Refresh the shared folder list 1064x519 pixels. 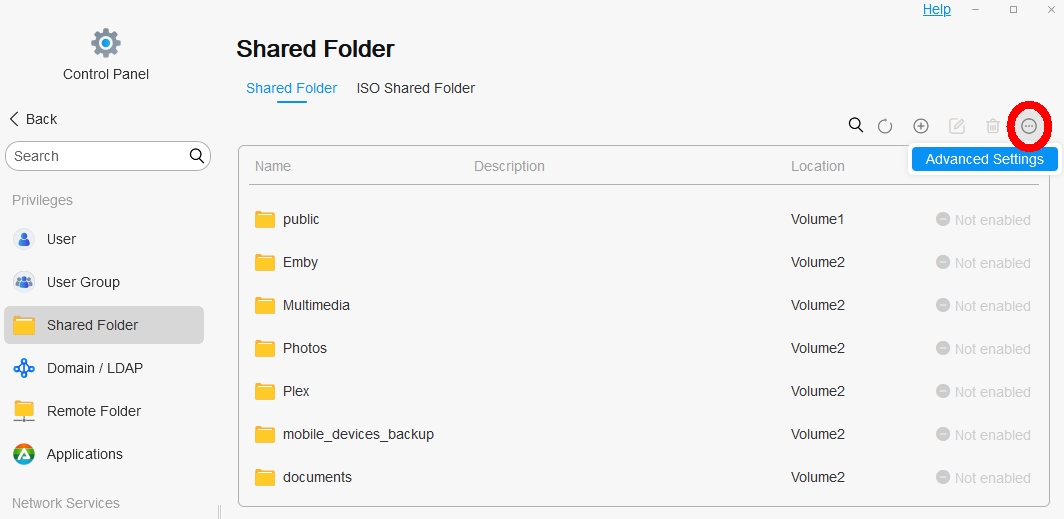885,126
